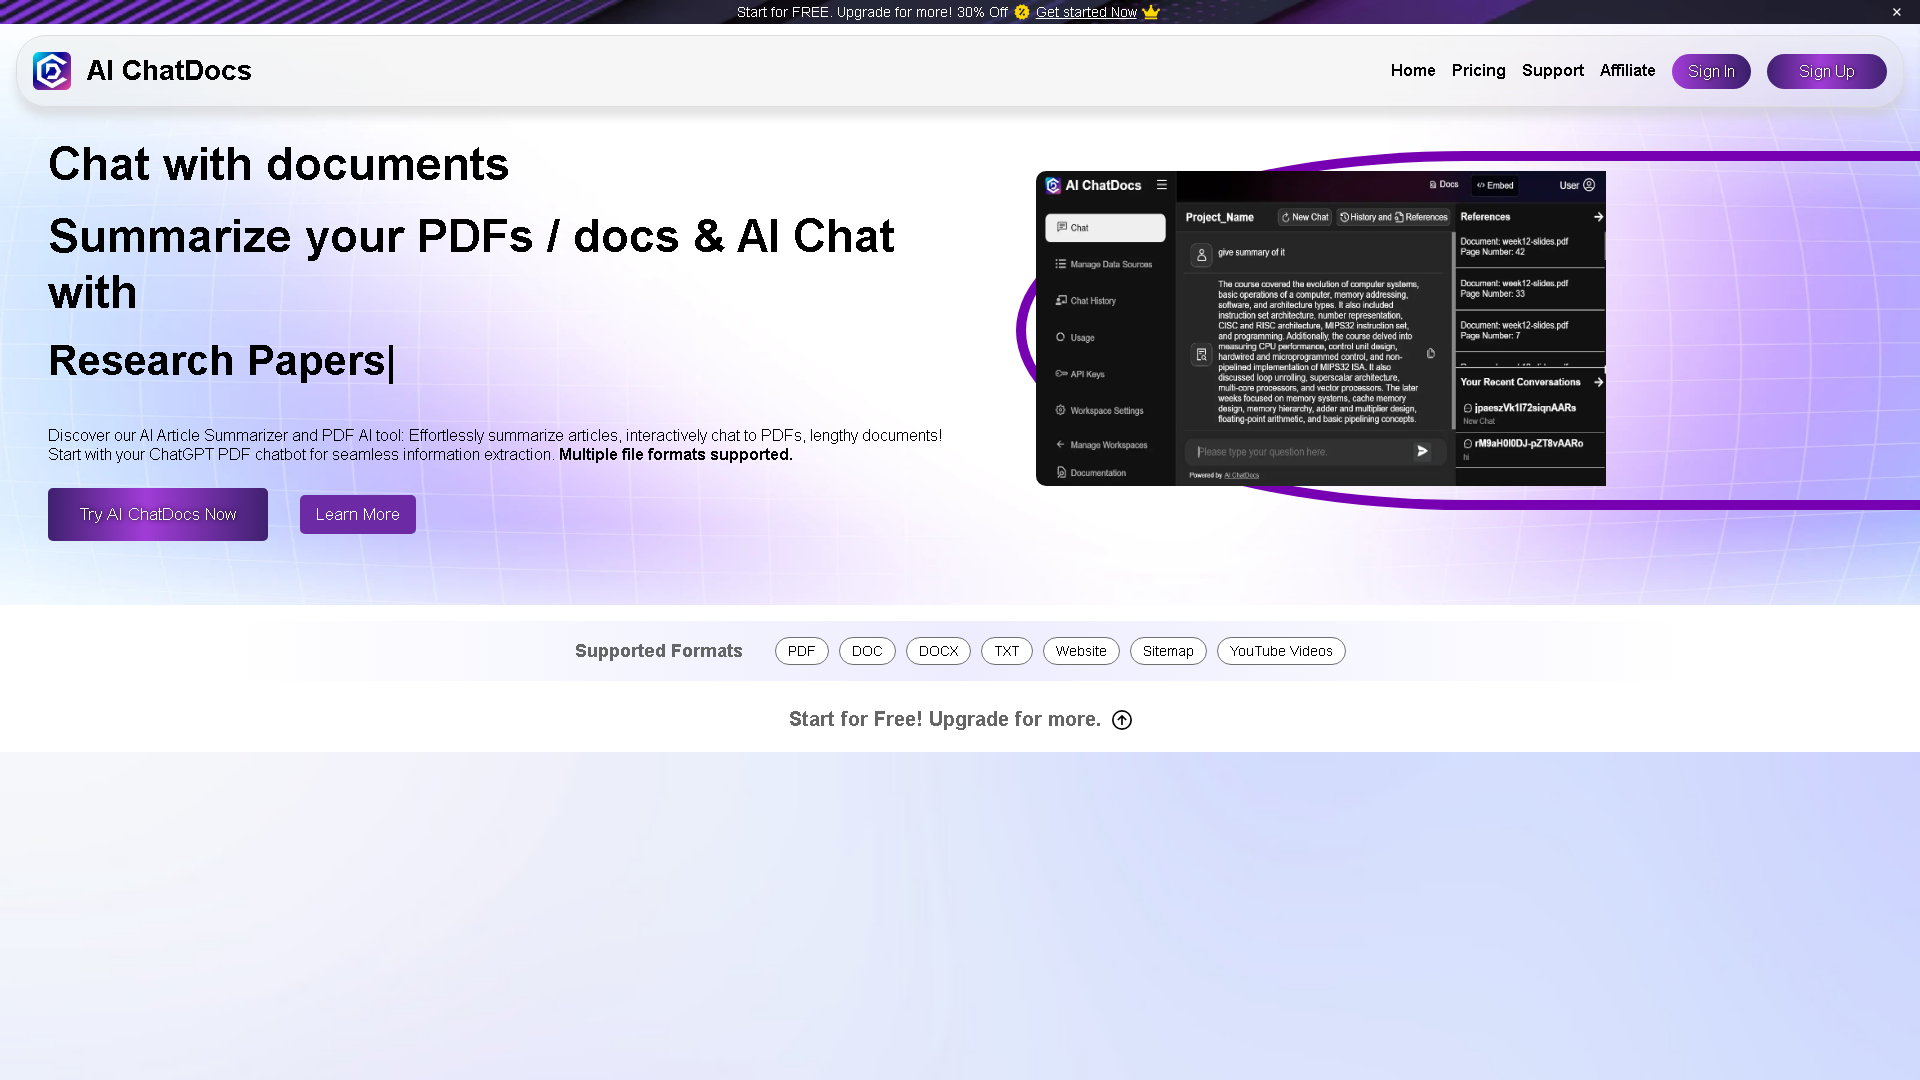Open the Pricing page
The image size is (1920, 1080).
point(1478,70)
